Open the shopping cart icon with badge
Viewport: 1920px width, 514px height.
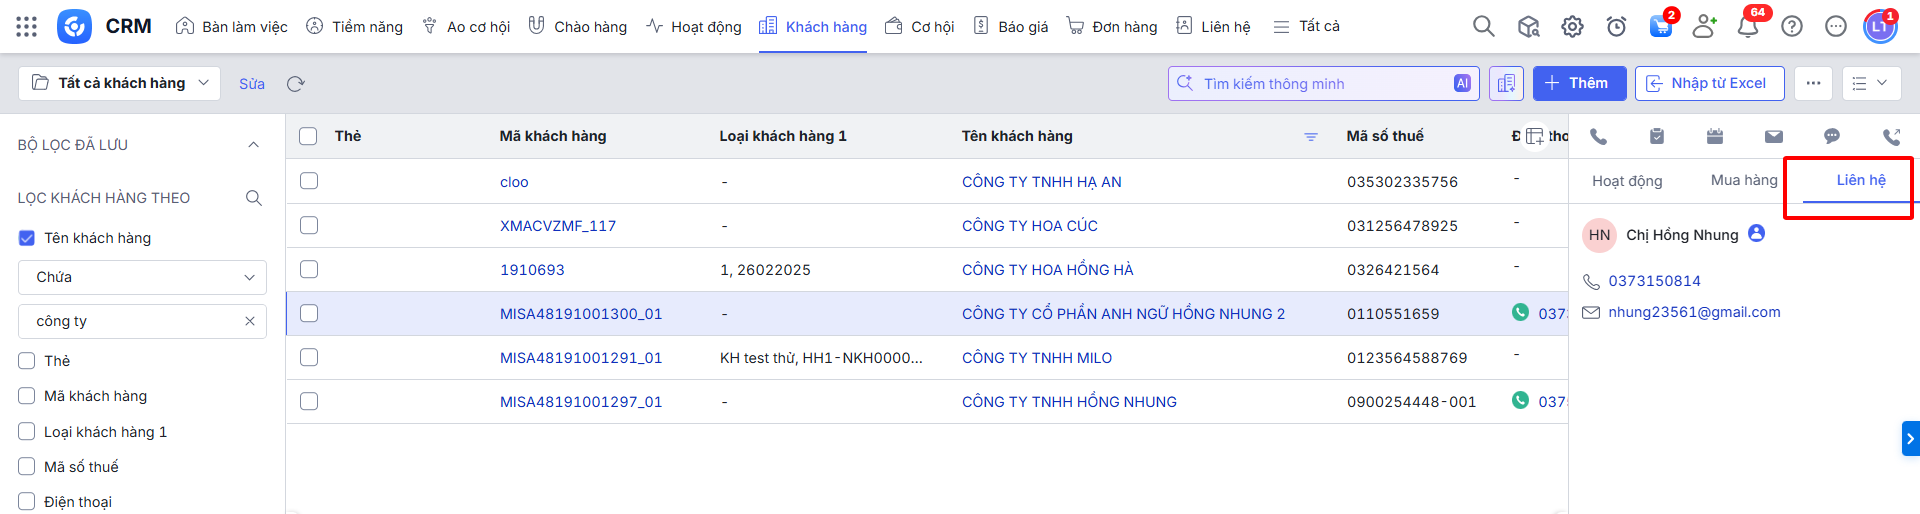[1660, 27]
